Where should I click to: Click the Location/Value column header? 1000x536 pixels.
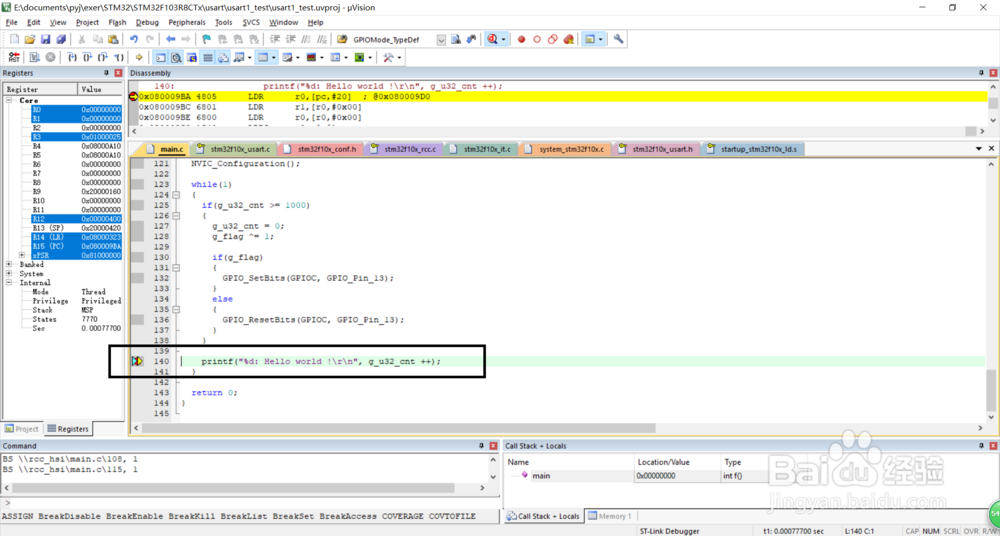[677, 461]
